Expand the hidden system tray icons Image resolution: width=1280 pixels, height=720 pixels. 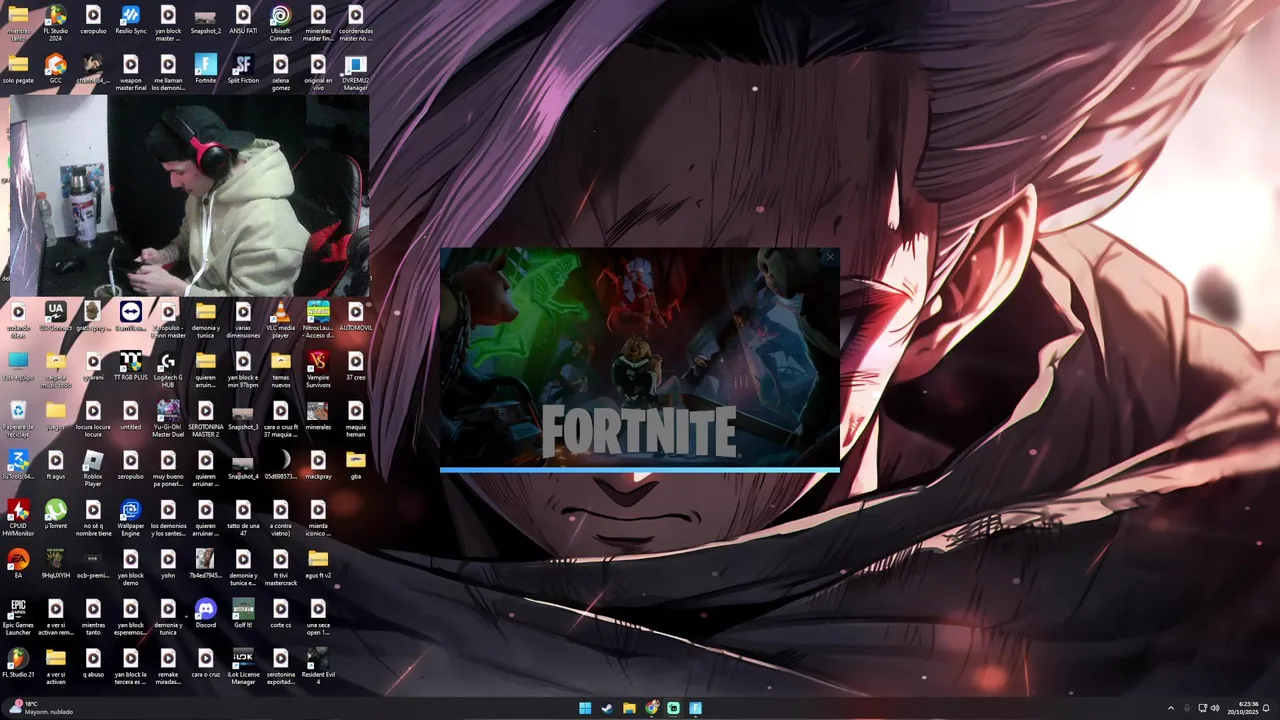coord(1171,708)
